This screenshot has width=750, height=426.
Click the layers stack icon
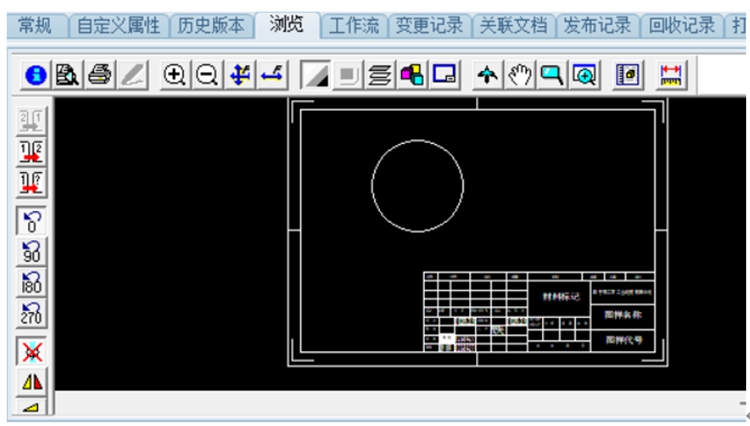click(380, 76)
